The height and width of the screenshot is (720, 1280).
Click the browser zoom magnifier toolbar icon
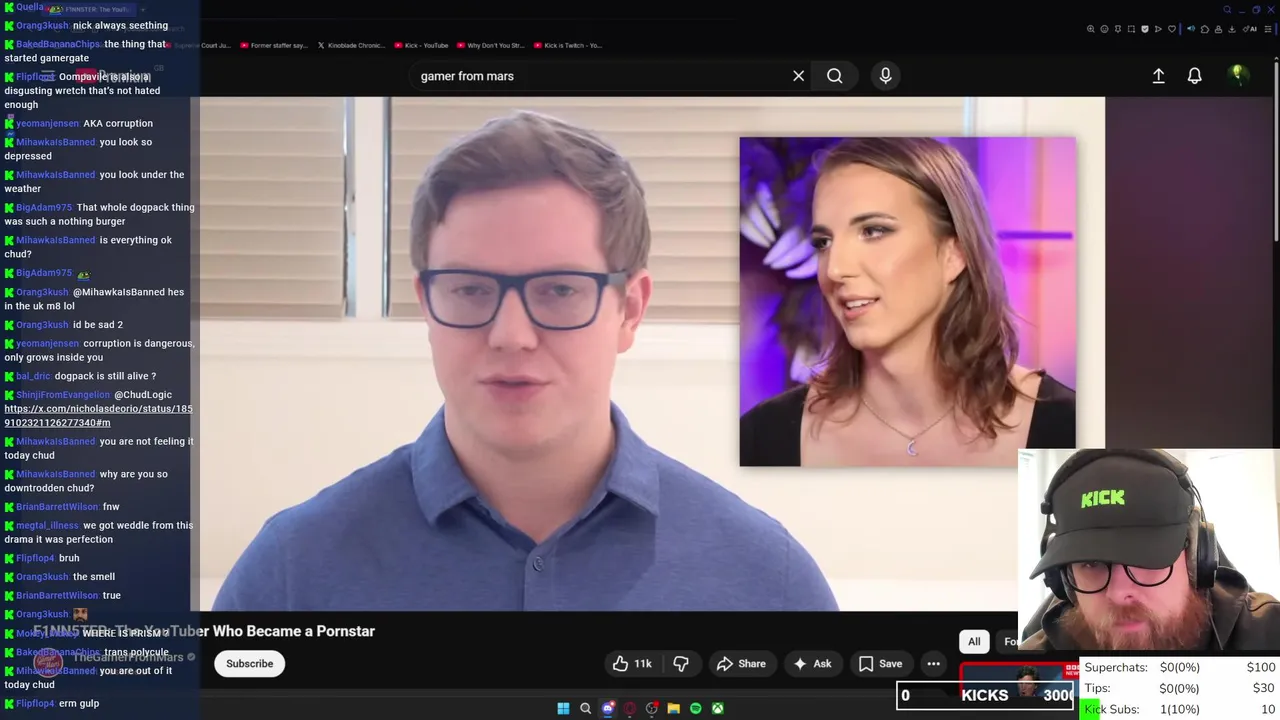pos(1090,29)
